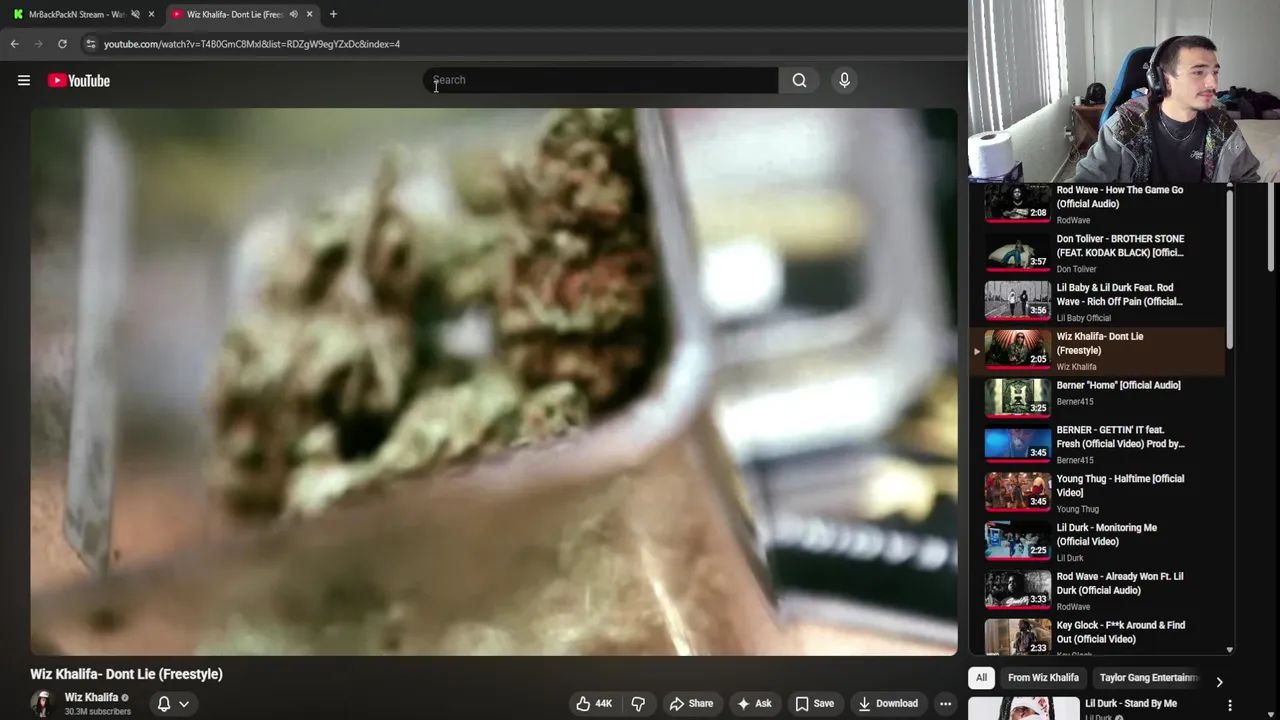Screen dimensions: 1280x720
Task: Reload the page with refresh icon
Action: click(62, 44)
